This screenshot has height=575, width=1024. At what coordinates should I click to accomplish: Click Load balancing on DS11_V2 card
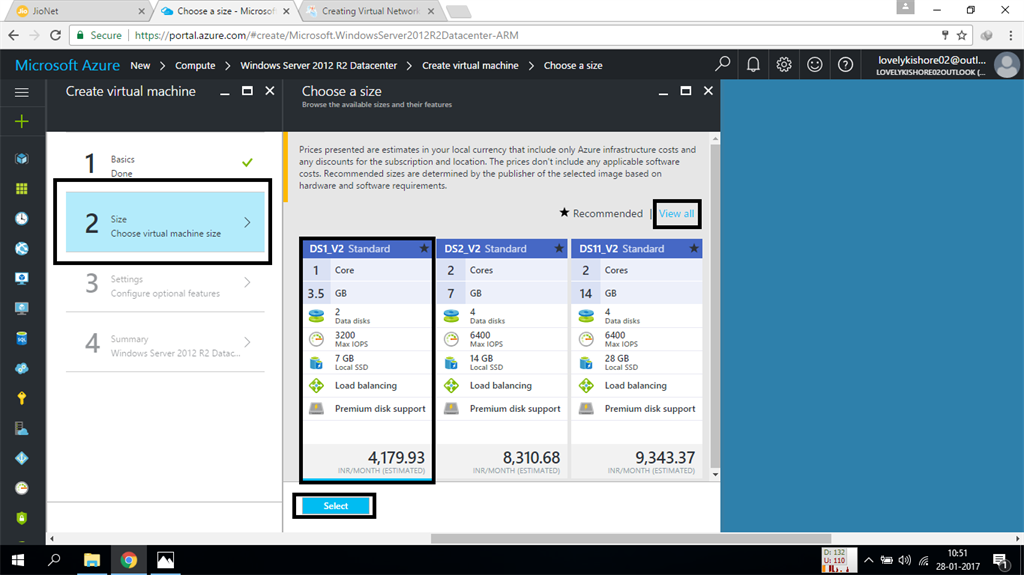[x=635, y=386]
